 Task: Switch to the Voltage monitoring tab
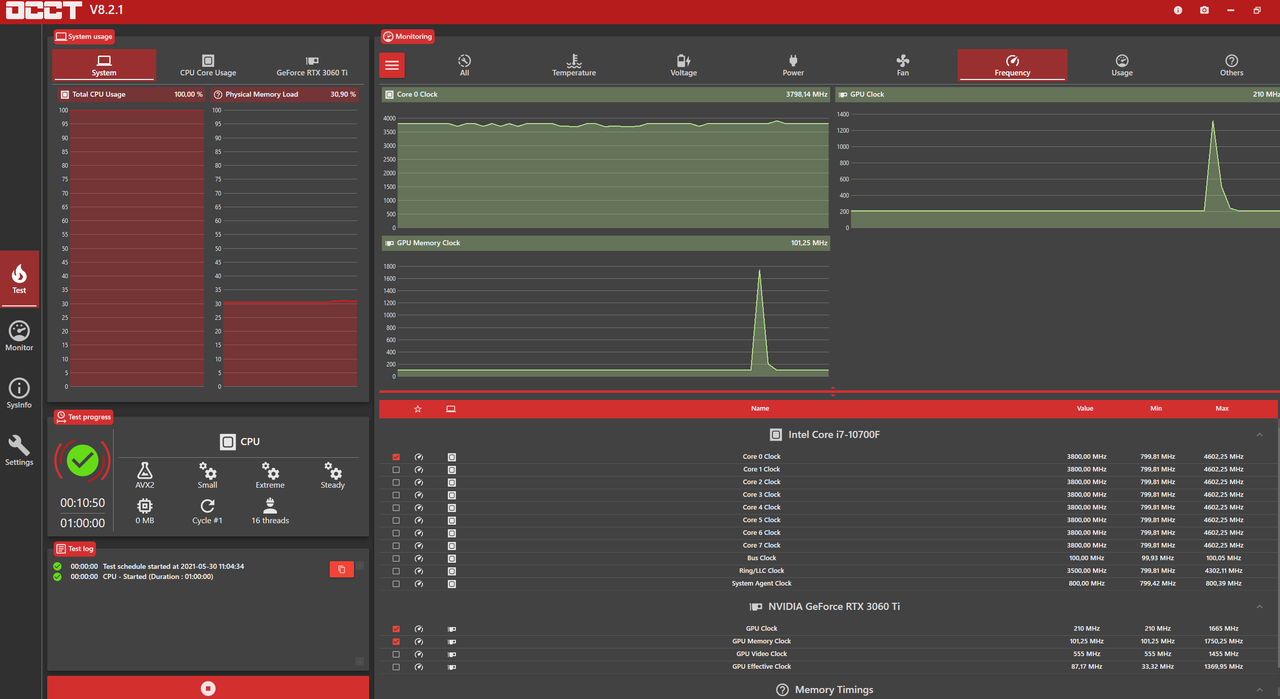coord(684,65)
